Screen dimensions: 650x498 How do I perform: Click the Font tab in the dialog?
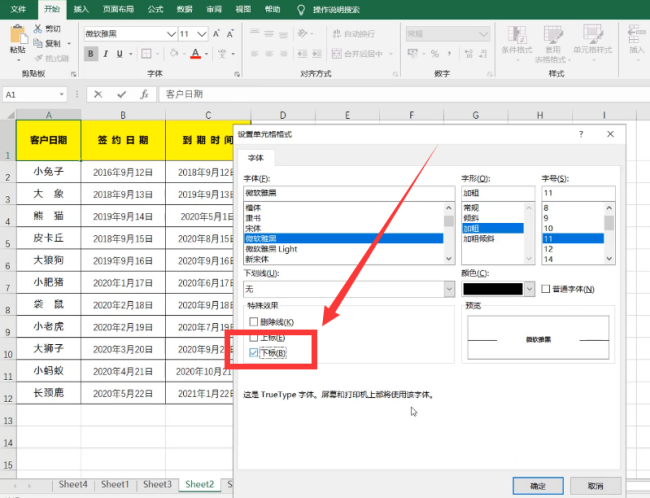click(x=256, y=158)
